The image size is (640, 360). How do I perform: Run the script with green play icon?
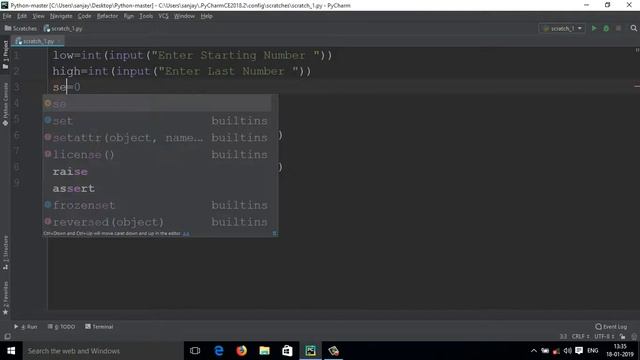pos(594,29)
